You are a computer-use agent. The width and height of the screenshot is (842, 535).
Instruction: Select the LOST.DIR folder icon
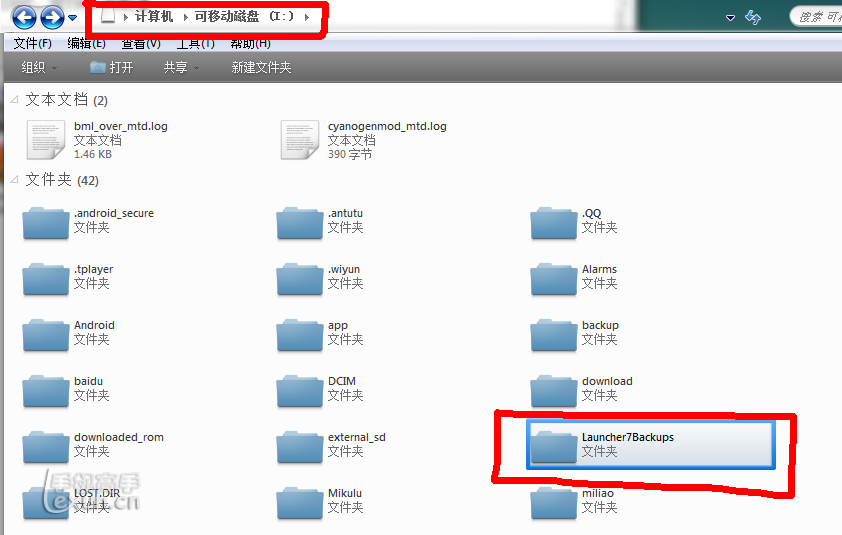click(x=46, y=503)
